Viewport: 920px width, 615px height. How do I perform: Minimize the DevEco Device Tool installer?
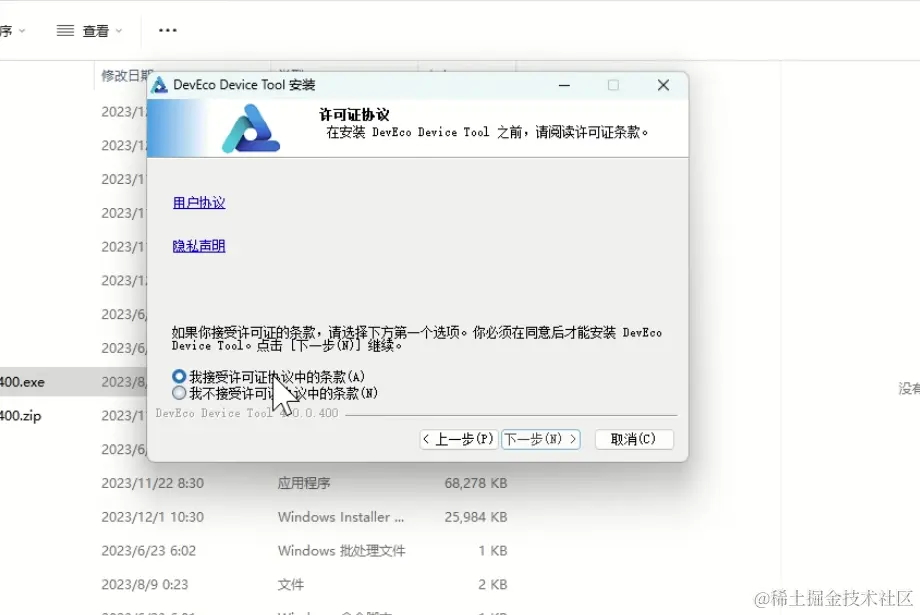pyautogui.click(x=564, y=86)
